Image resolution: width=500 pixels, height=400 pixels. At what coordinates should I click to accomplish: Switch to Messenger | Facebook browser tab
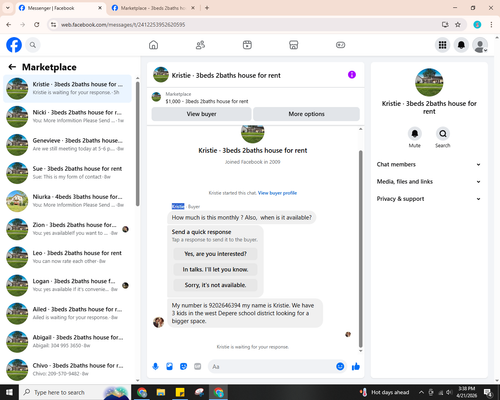[x=61, y=8]
